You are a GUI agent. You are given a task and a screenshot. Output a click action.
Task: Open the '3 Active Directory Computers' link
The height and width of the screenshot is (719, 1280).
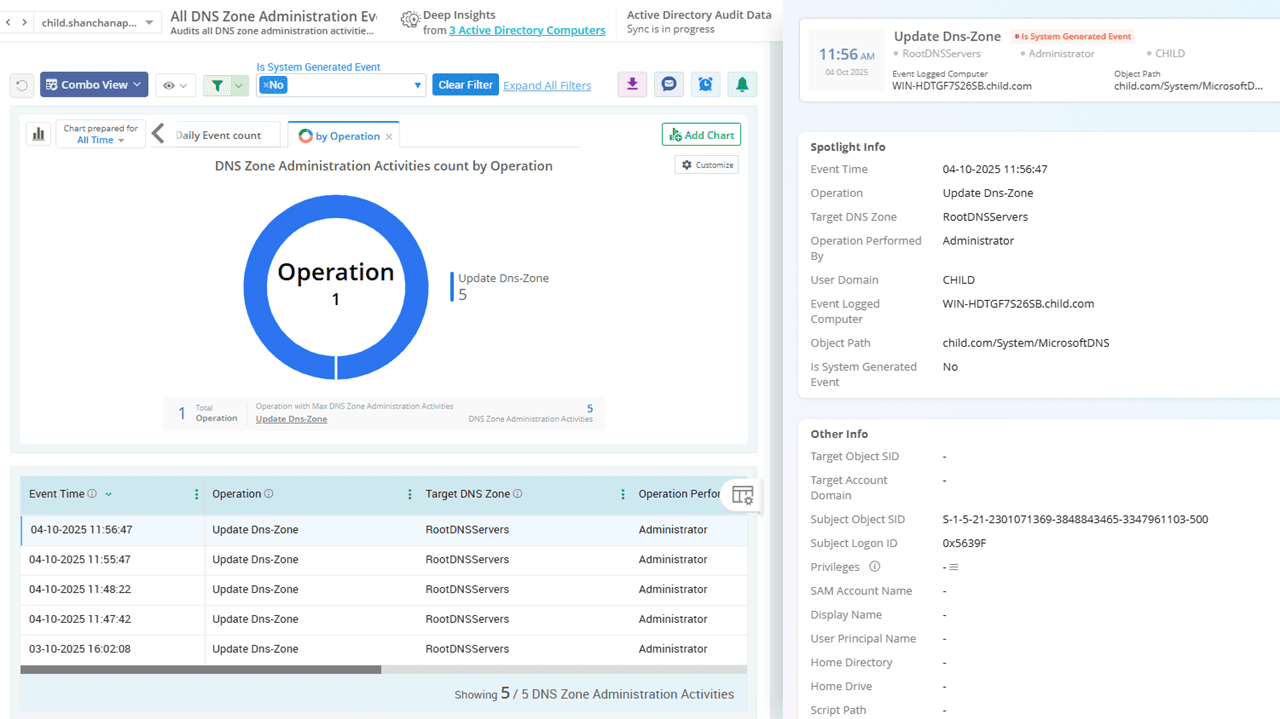[527, 30]
